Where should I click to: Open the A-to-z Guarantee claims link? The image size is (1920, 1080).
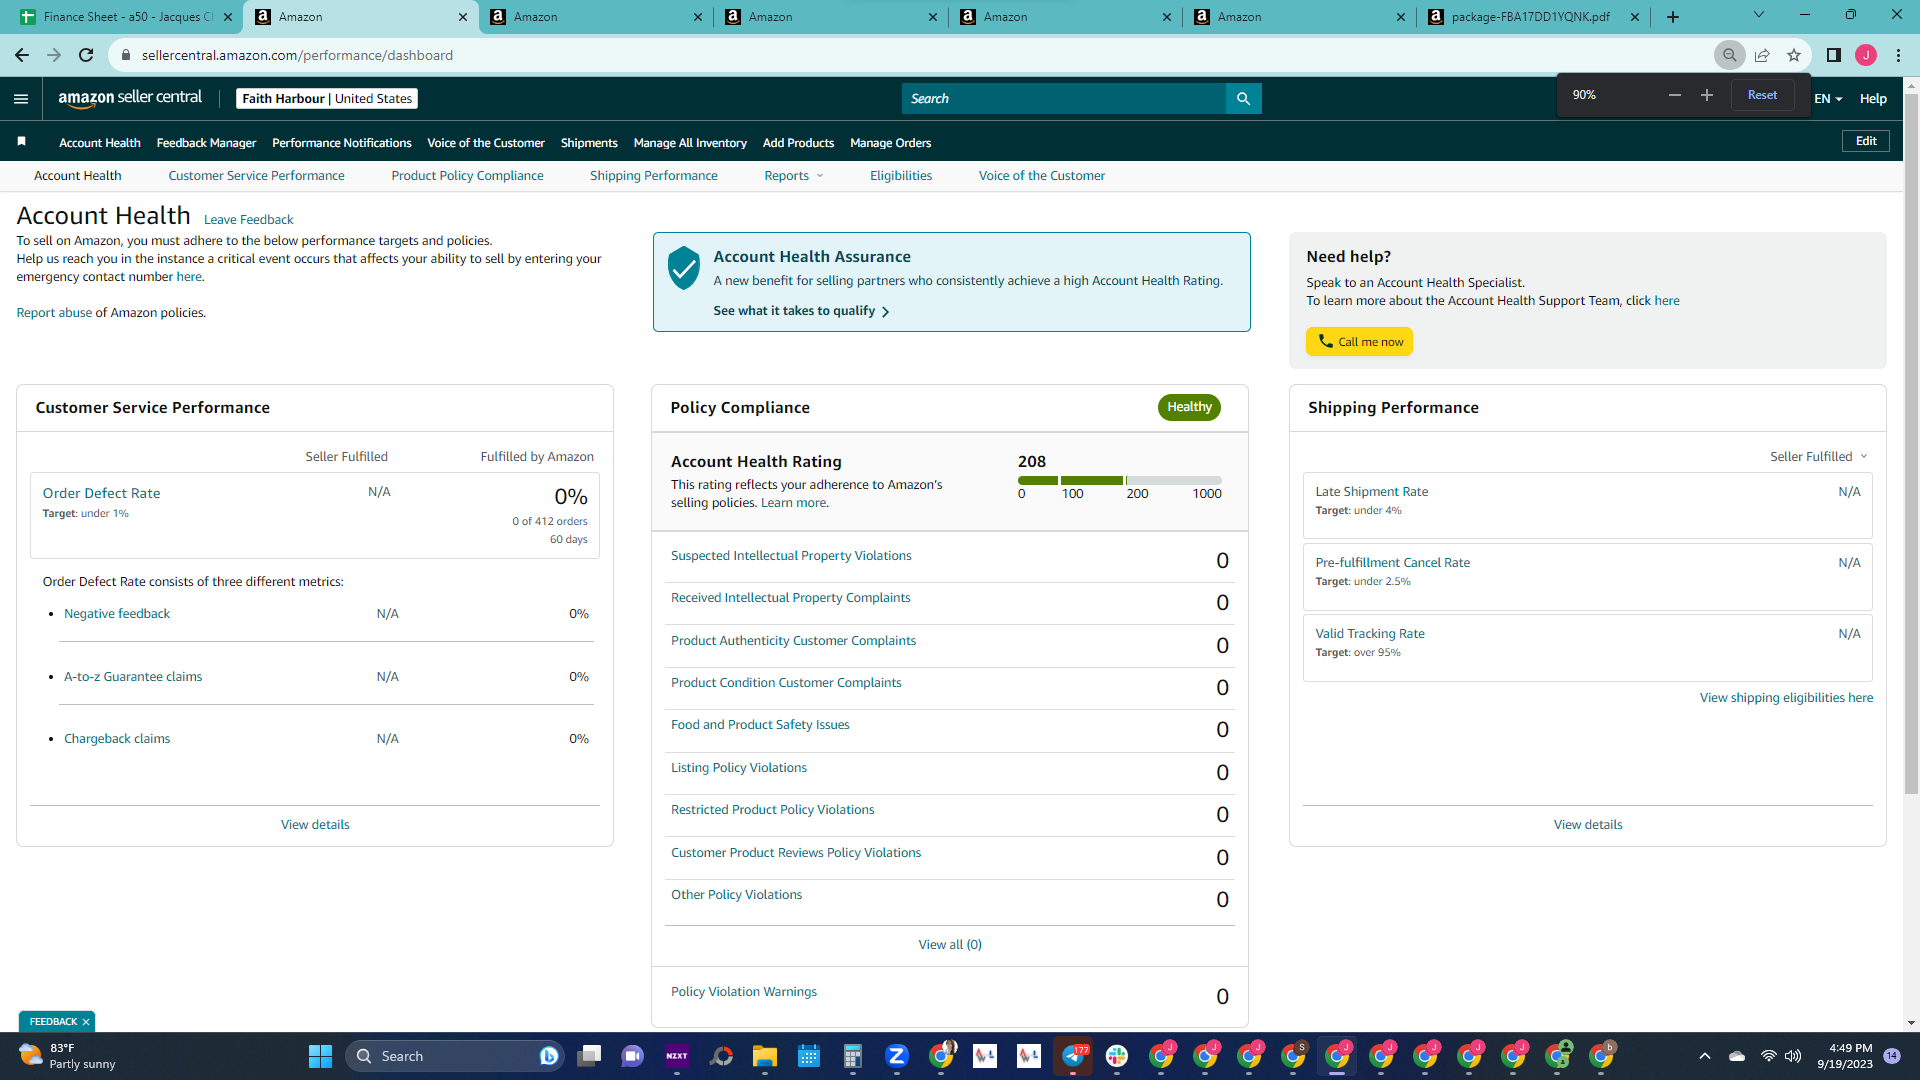tap(133, 677)
